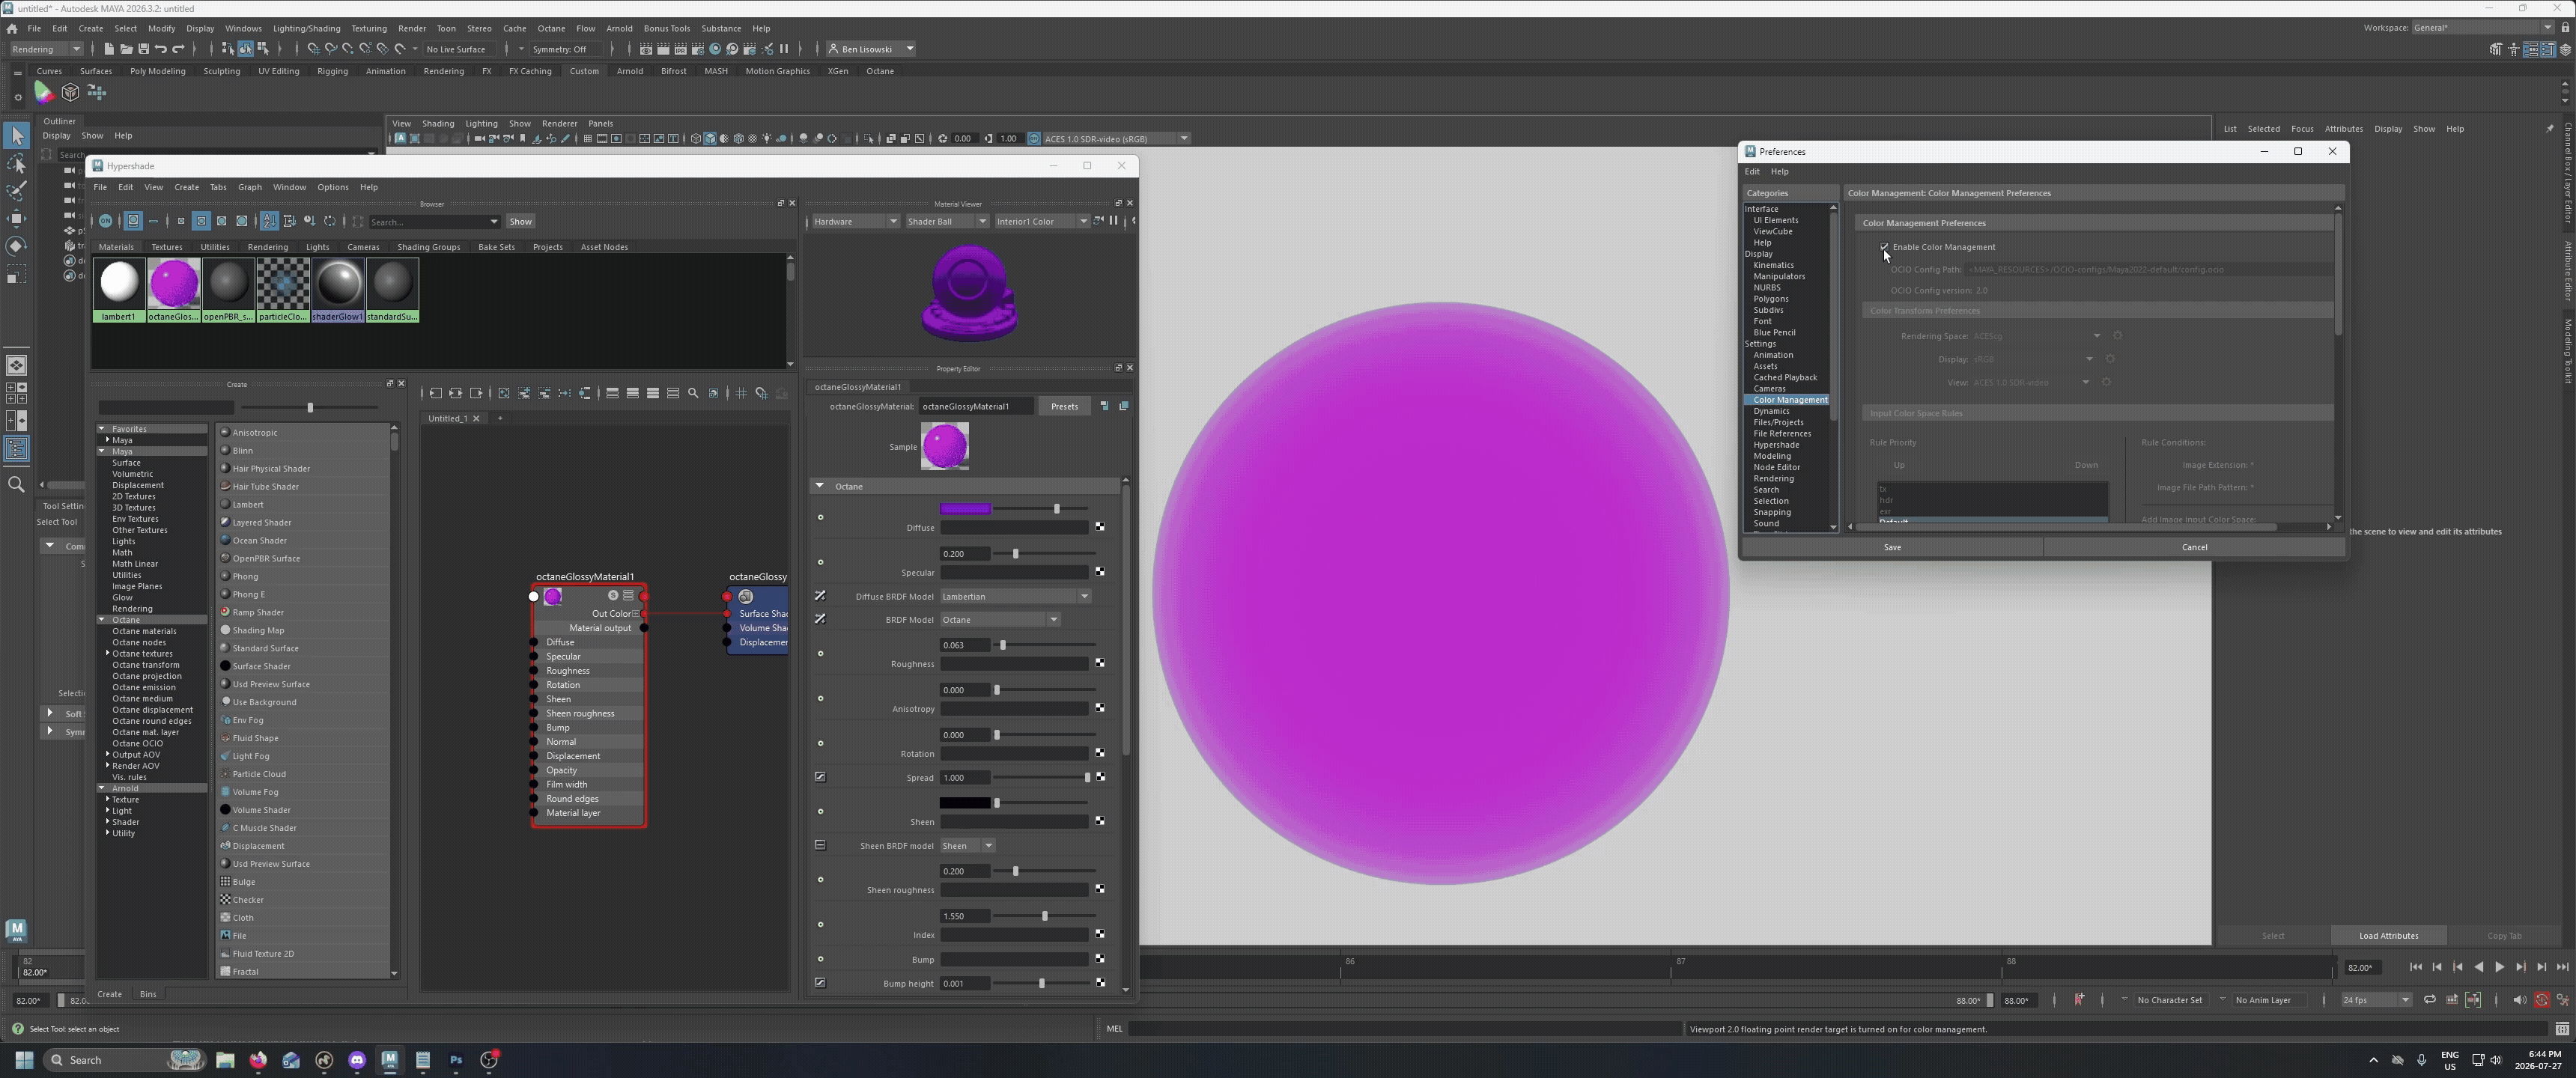The width and height of the screenshot is (2576, 1078).
Task: Open the Lighting/Shading menu in Maya
Action: 307,28
